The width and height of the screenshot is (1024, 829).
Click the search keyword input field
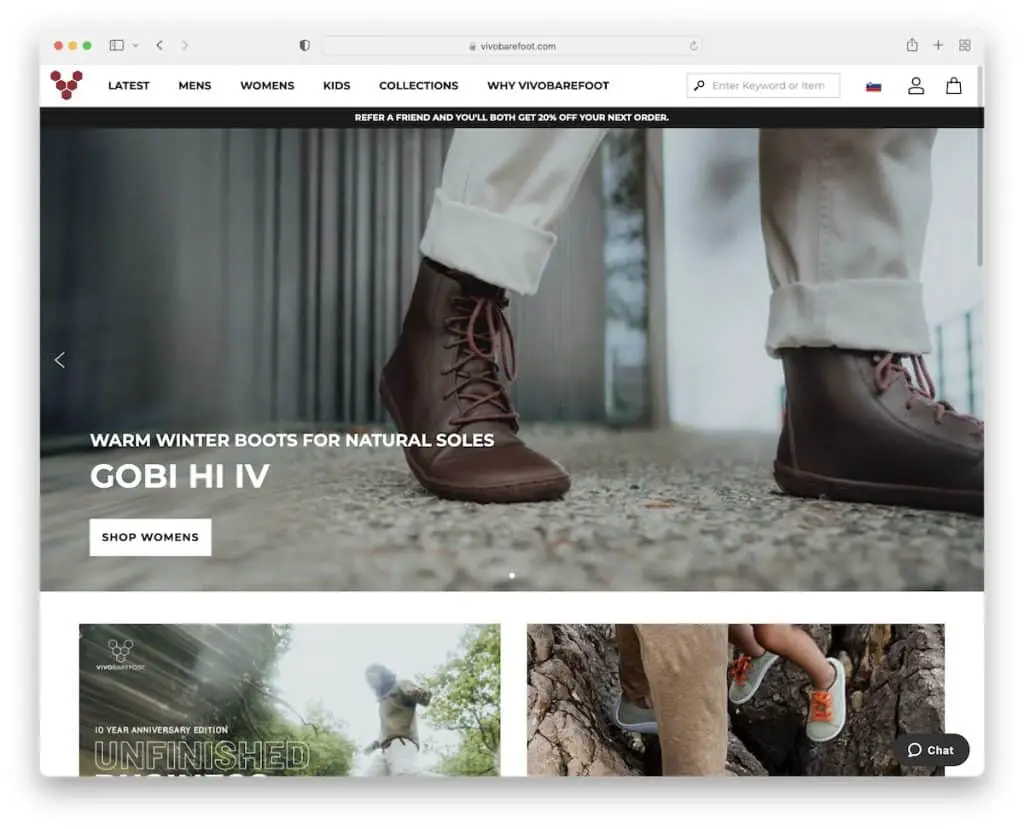[x=763, y=86]
